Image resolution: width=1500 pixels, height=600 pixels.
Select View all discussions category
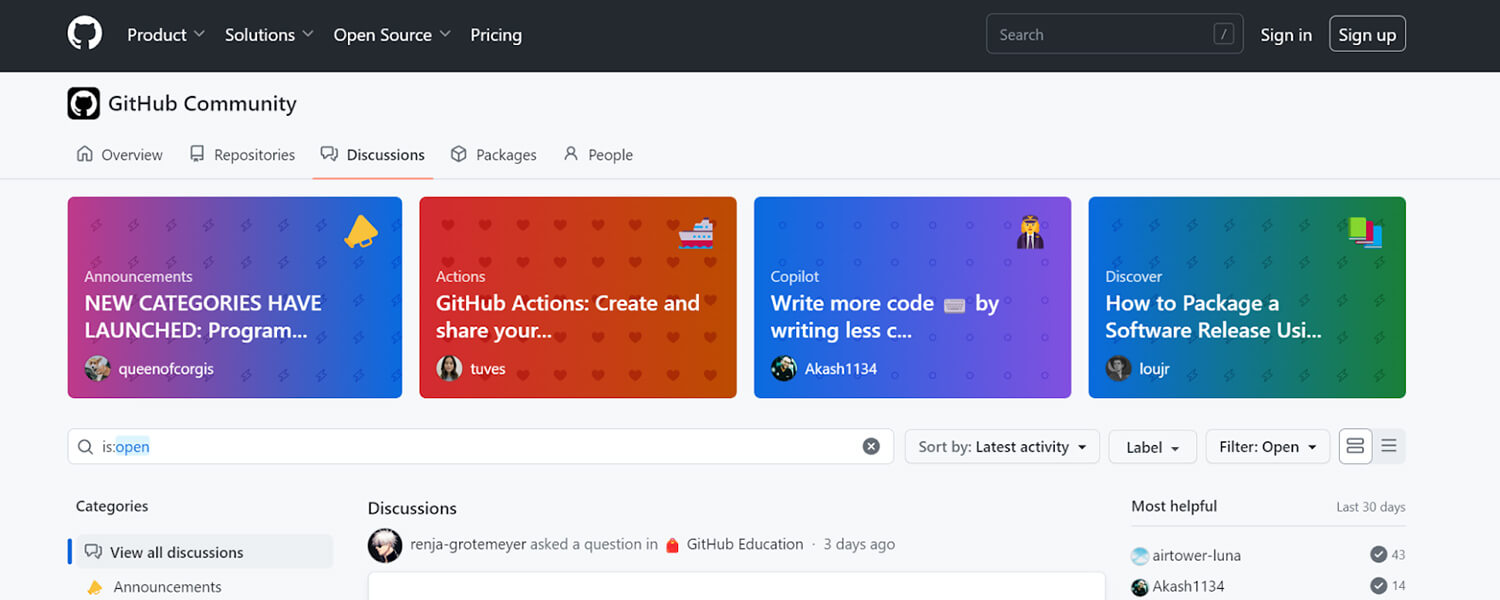(x=204, y=552)
